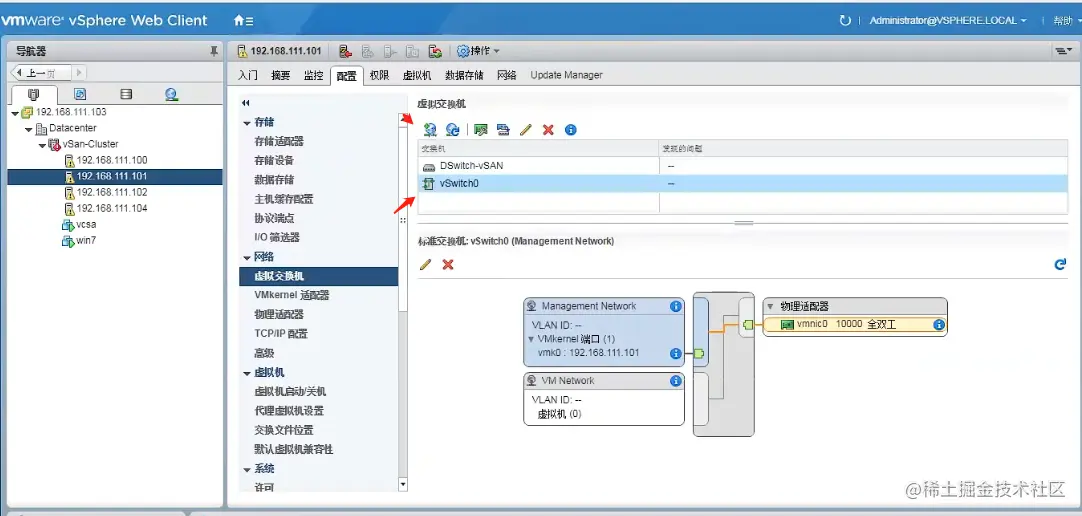
Task: Click the global refresh icon in the top bar
Action: coord(845,21)
